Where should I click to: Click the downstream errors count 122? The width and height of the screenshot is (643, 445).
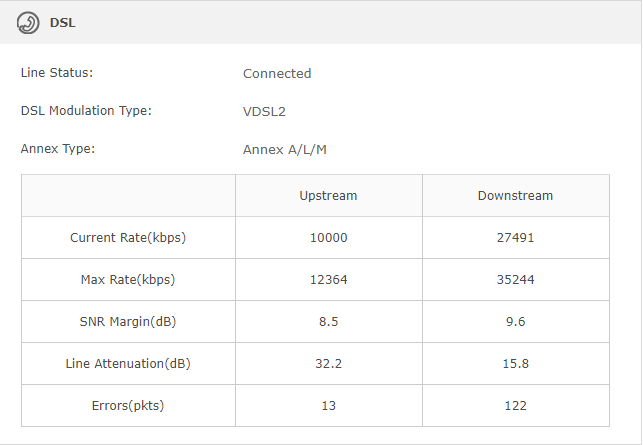click(x=515, y=406)
